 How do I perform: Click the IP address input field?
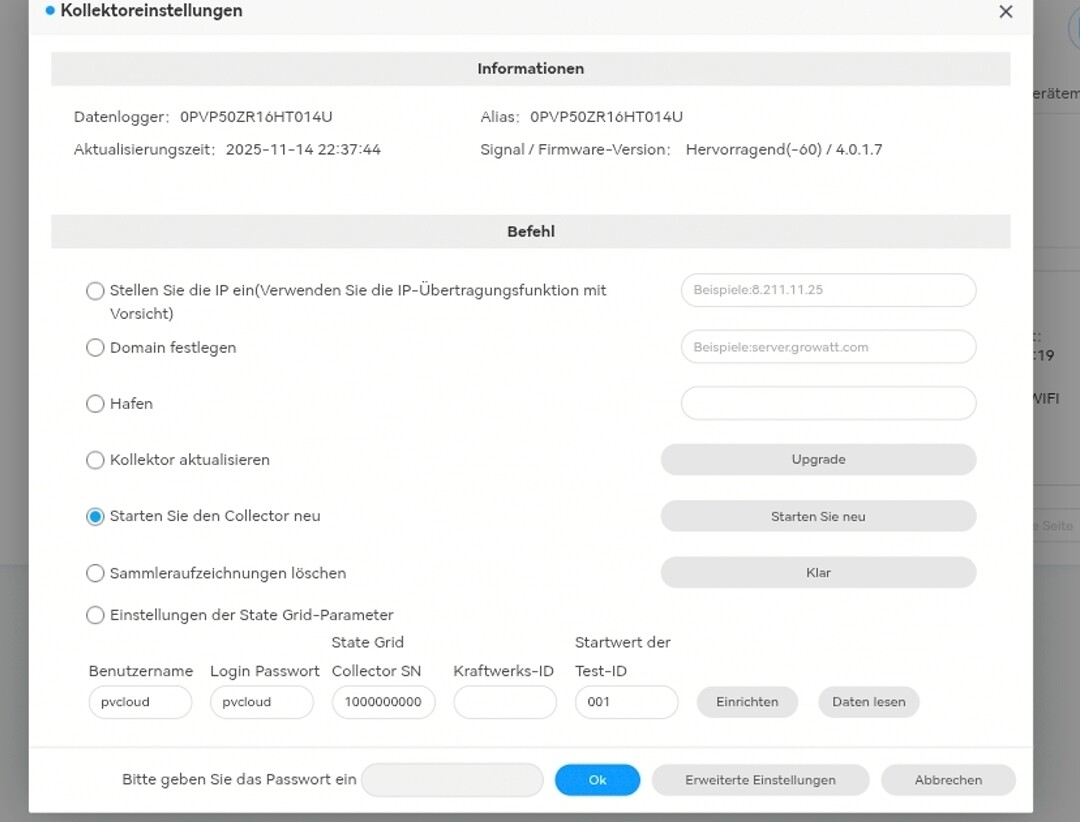click(829, 290)
